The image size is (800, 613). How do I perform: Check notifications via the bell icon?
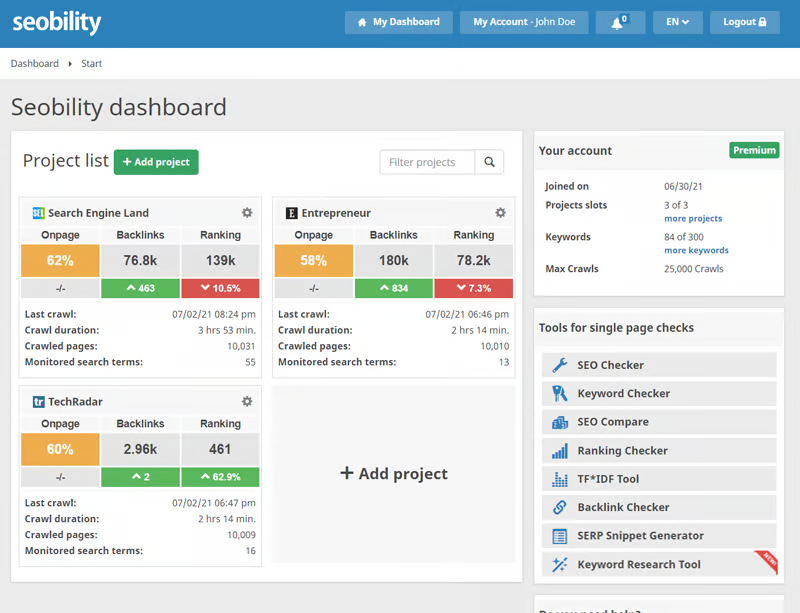click(619, 21)
